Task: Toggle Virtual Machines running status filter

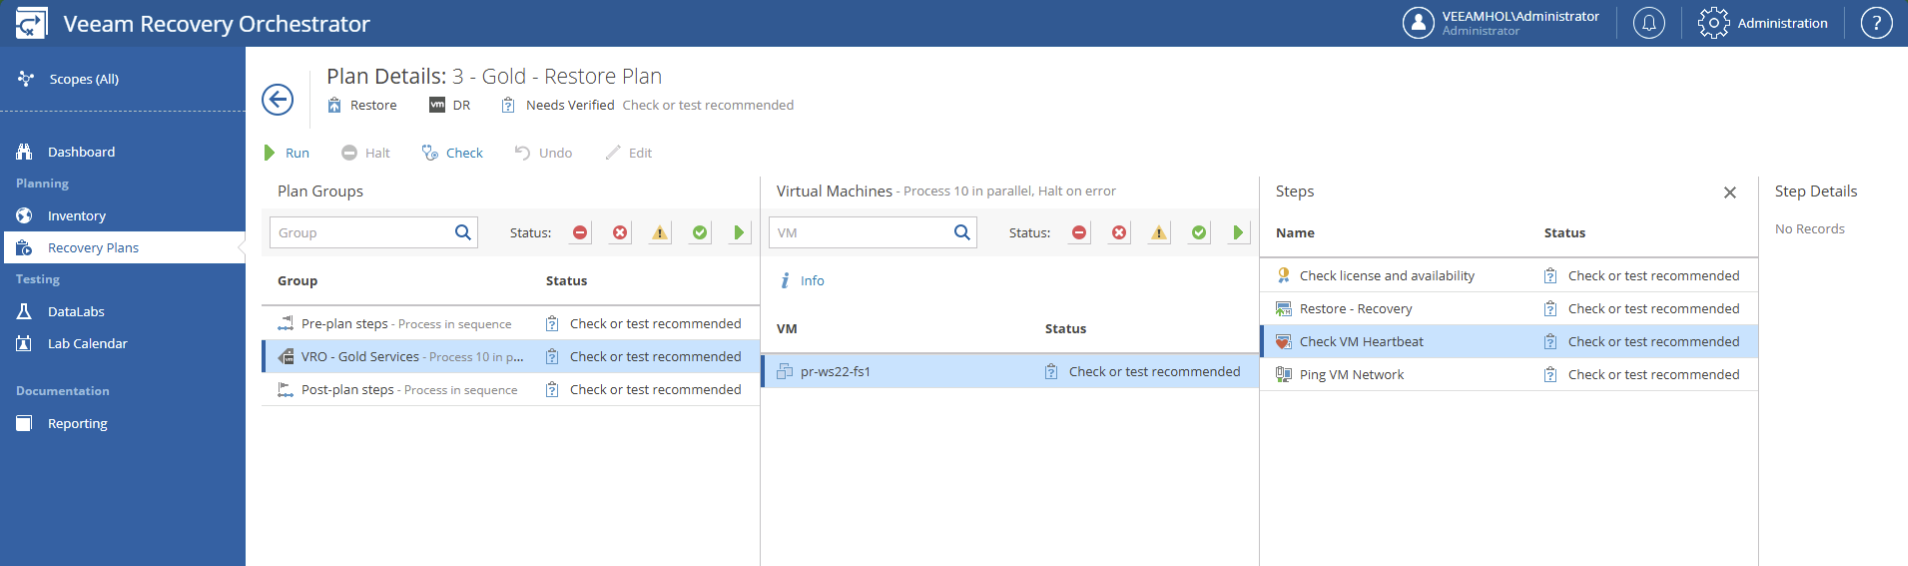Action: (x=1238, y=233)
